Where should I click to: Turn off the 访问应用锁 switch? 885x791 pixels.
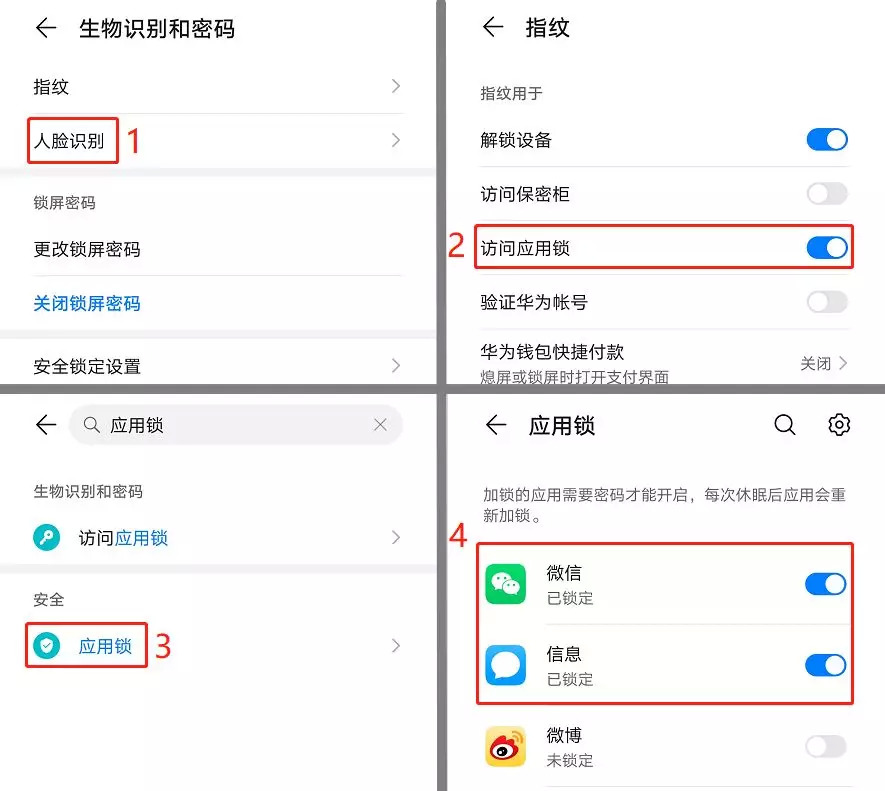pos(827,247)
